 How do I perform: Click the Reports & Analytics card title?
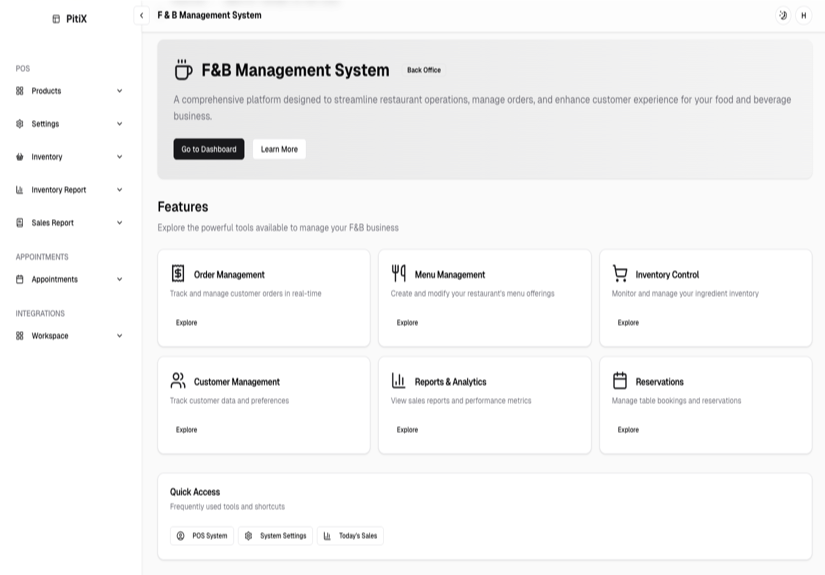click(450, 382)
